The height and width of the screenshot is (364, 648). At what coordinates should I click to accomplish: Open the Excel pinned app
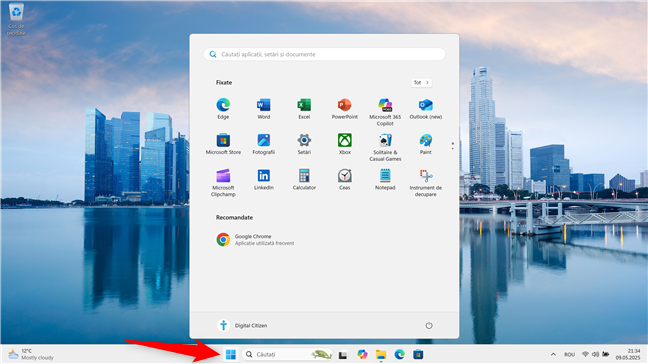click(304, 109)
